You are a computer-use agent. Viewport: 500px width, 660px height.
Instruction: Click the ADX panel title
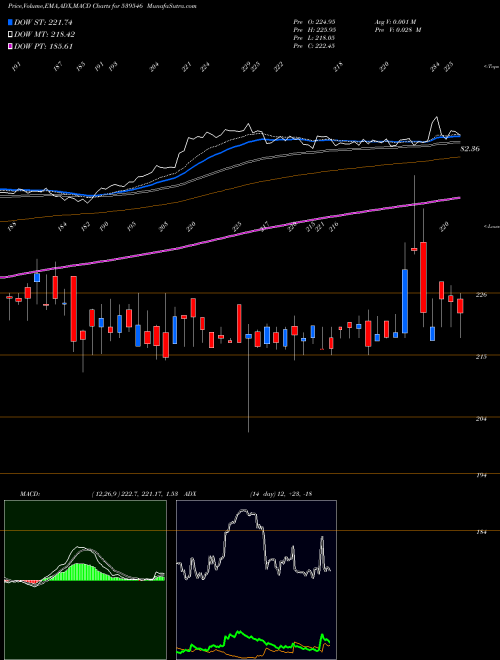click(190, 494)
